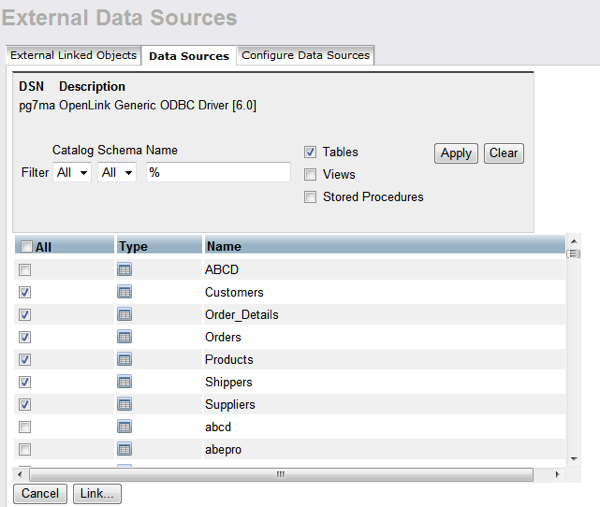The width and height of the screenshot is (600, 507).
Task: Open the Configure Data Sources tab
Action: (x=305, y=55)
